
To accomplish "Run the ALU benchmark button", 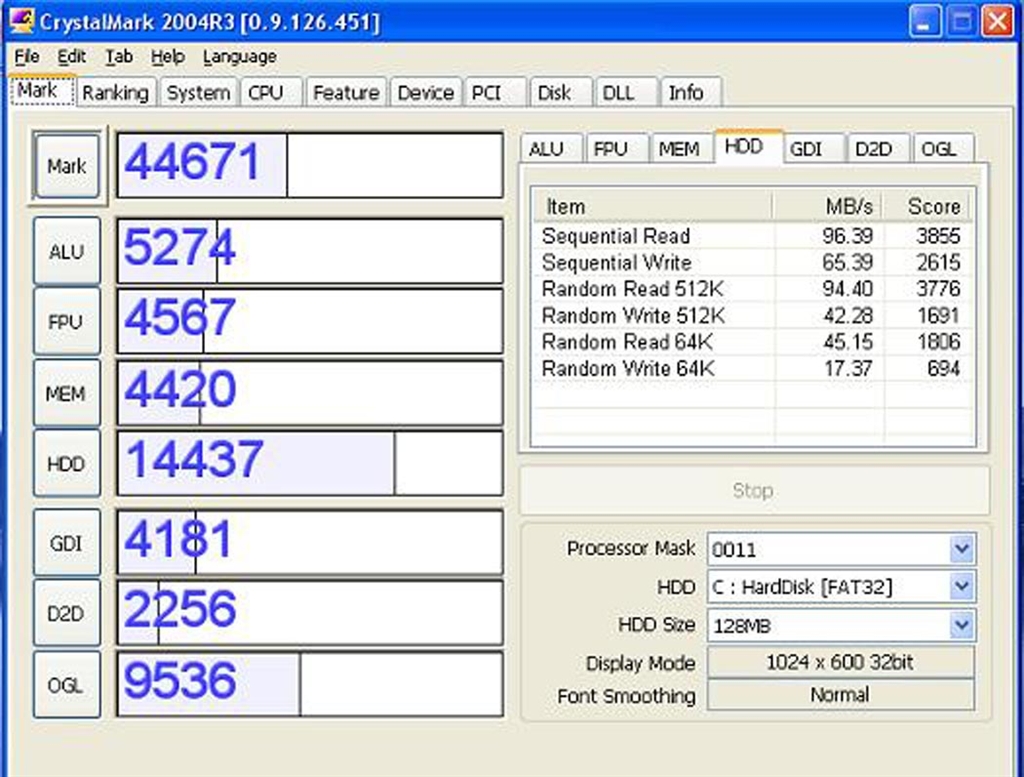I will point(67,251).
